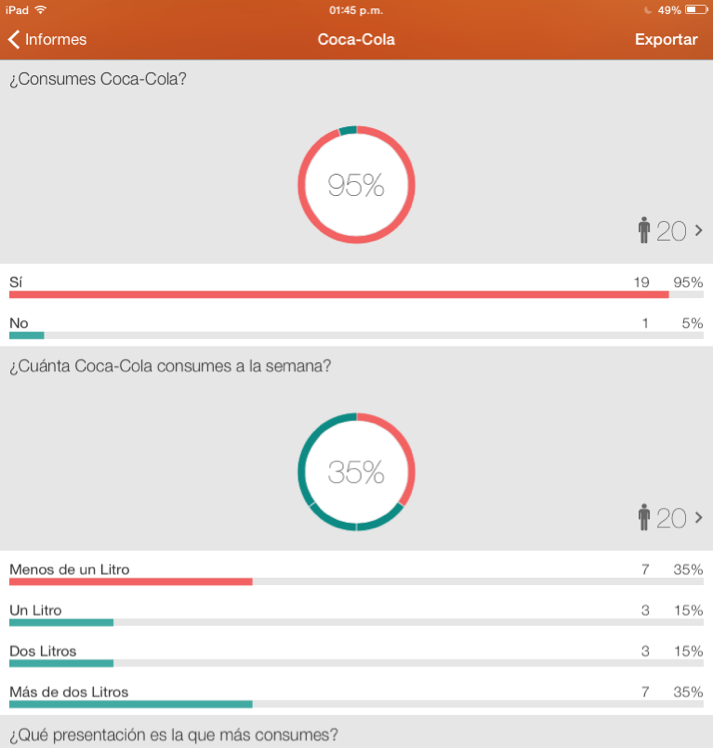721x748 pixels.
Task: Select the No answer row
Action: (x=356, y=327)
